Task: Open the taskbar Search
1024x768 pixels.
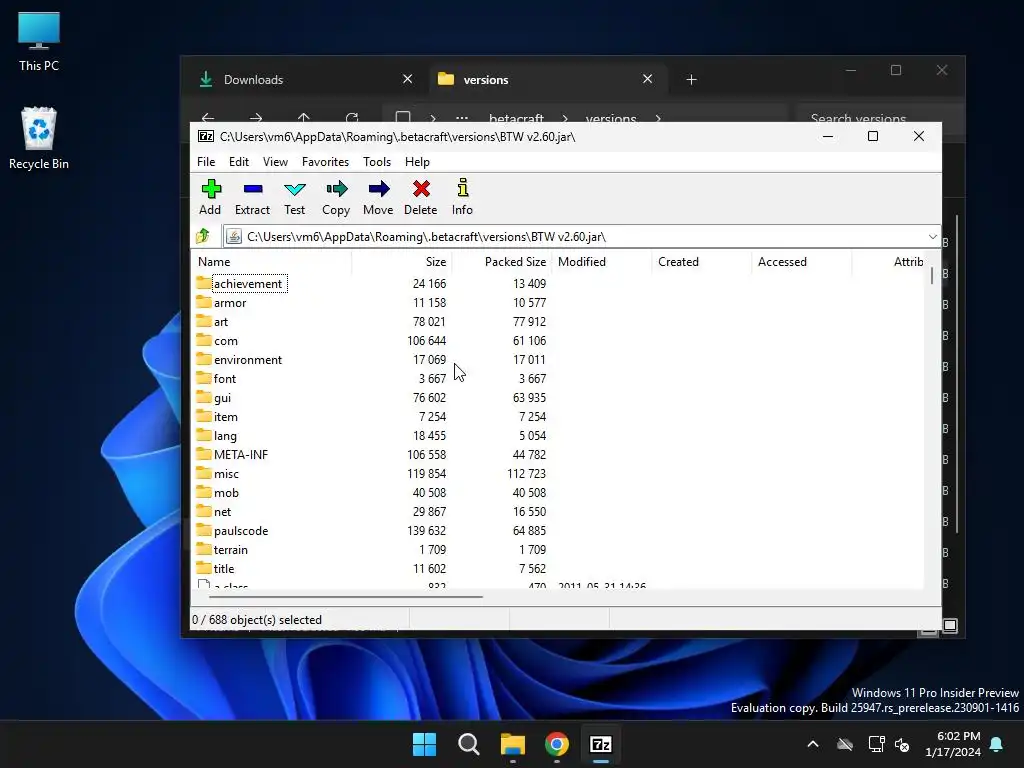Action: [469, 744]
